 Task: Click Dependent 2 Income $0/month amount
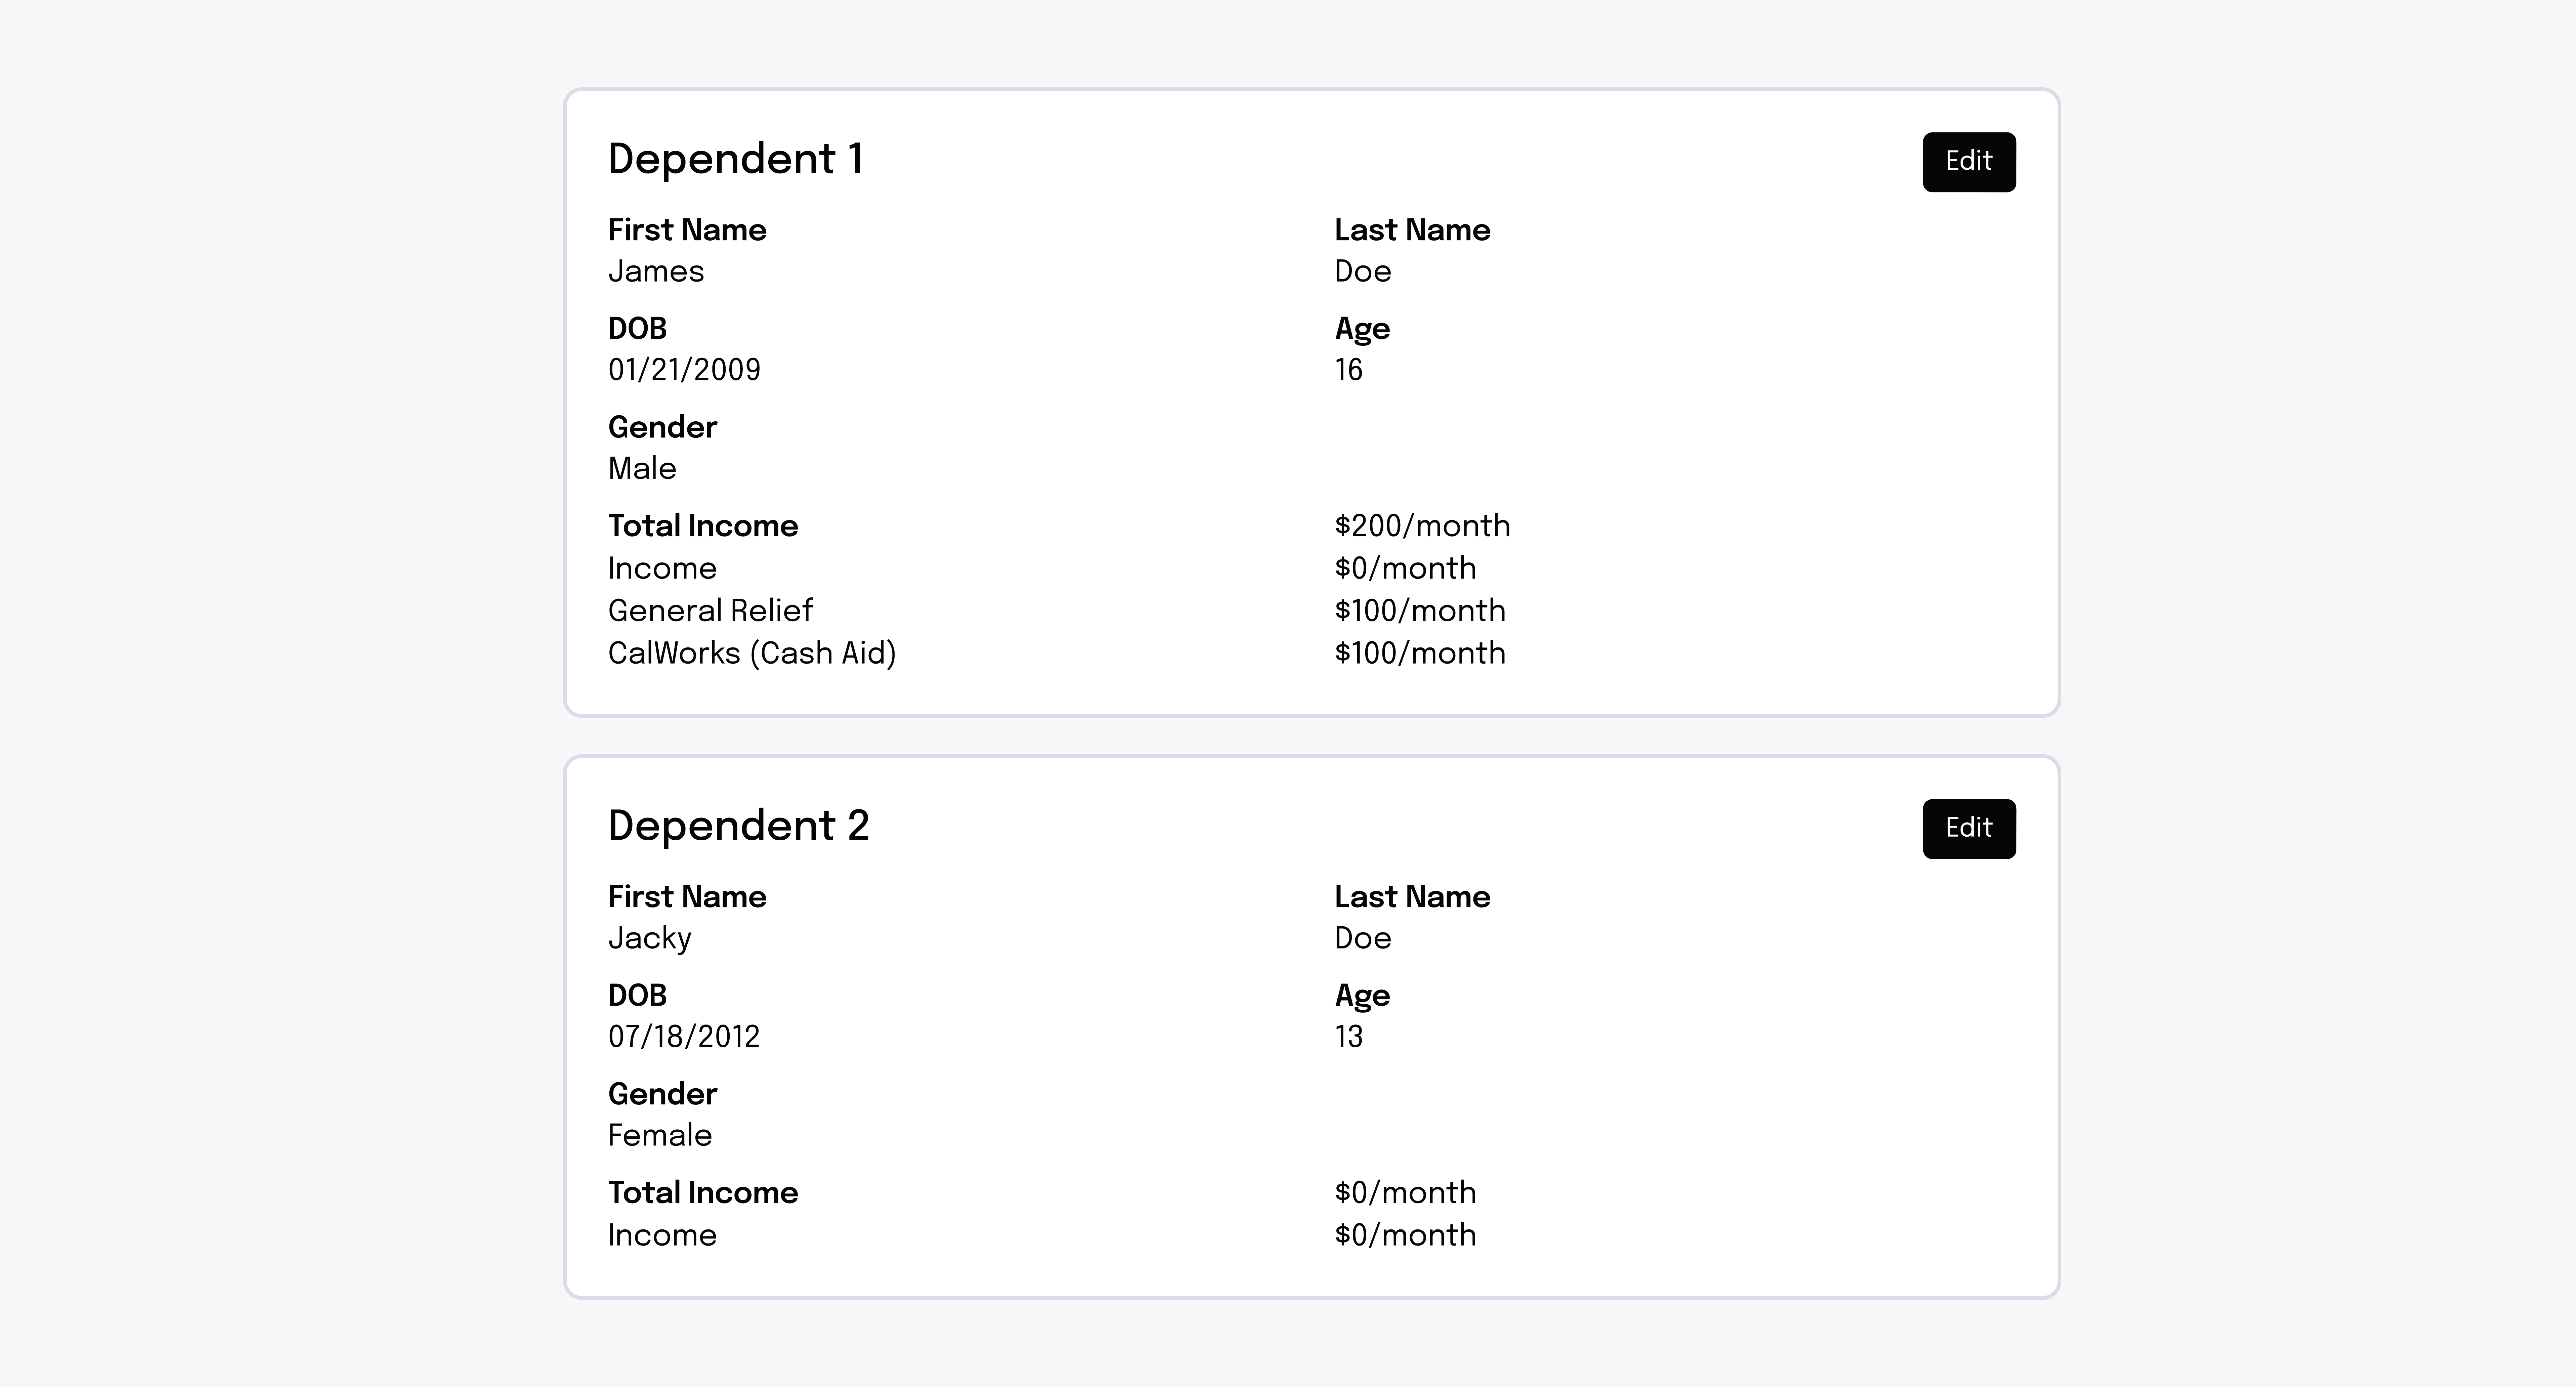point(1405,1235)
